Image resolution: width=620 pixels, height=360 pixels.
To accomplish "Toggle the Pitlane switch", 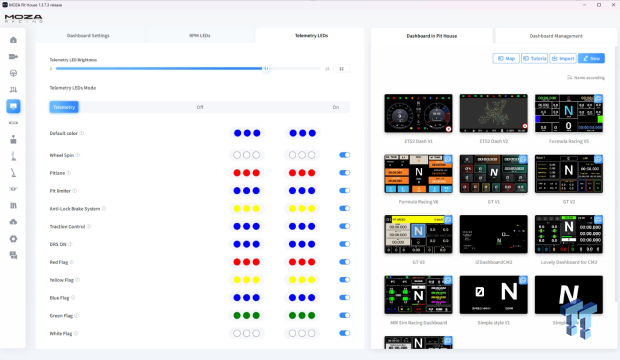I will coord(344,173).
